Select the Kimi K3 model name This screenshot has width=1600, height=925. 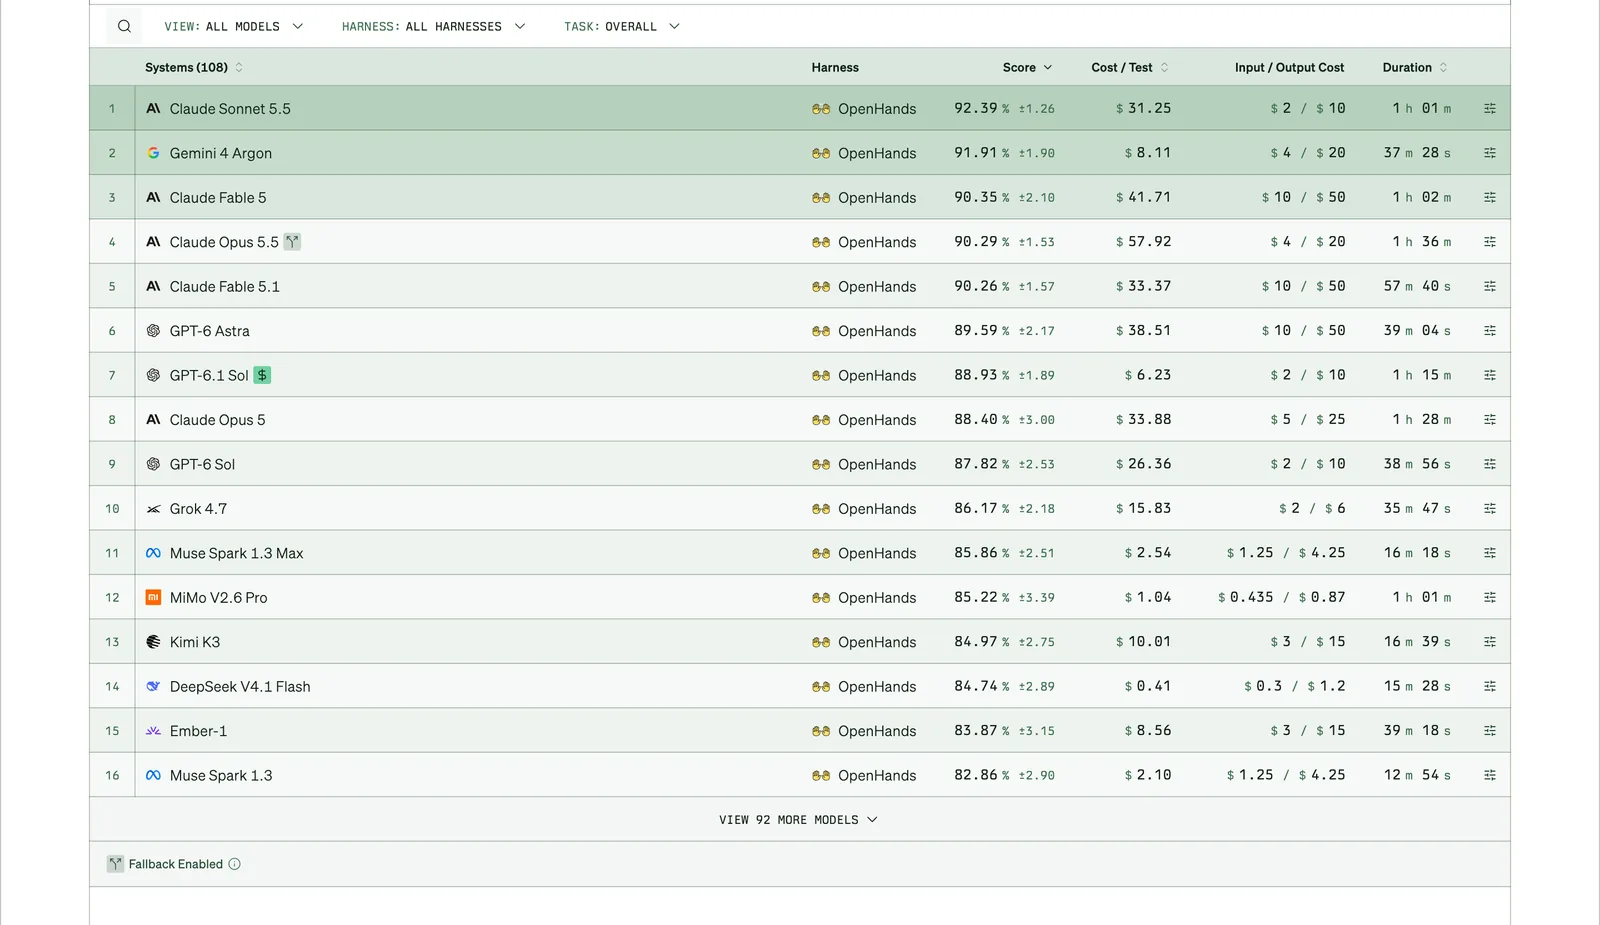(x=194, y=642)
